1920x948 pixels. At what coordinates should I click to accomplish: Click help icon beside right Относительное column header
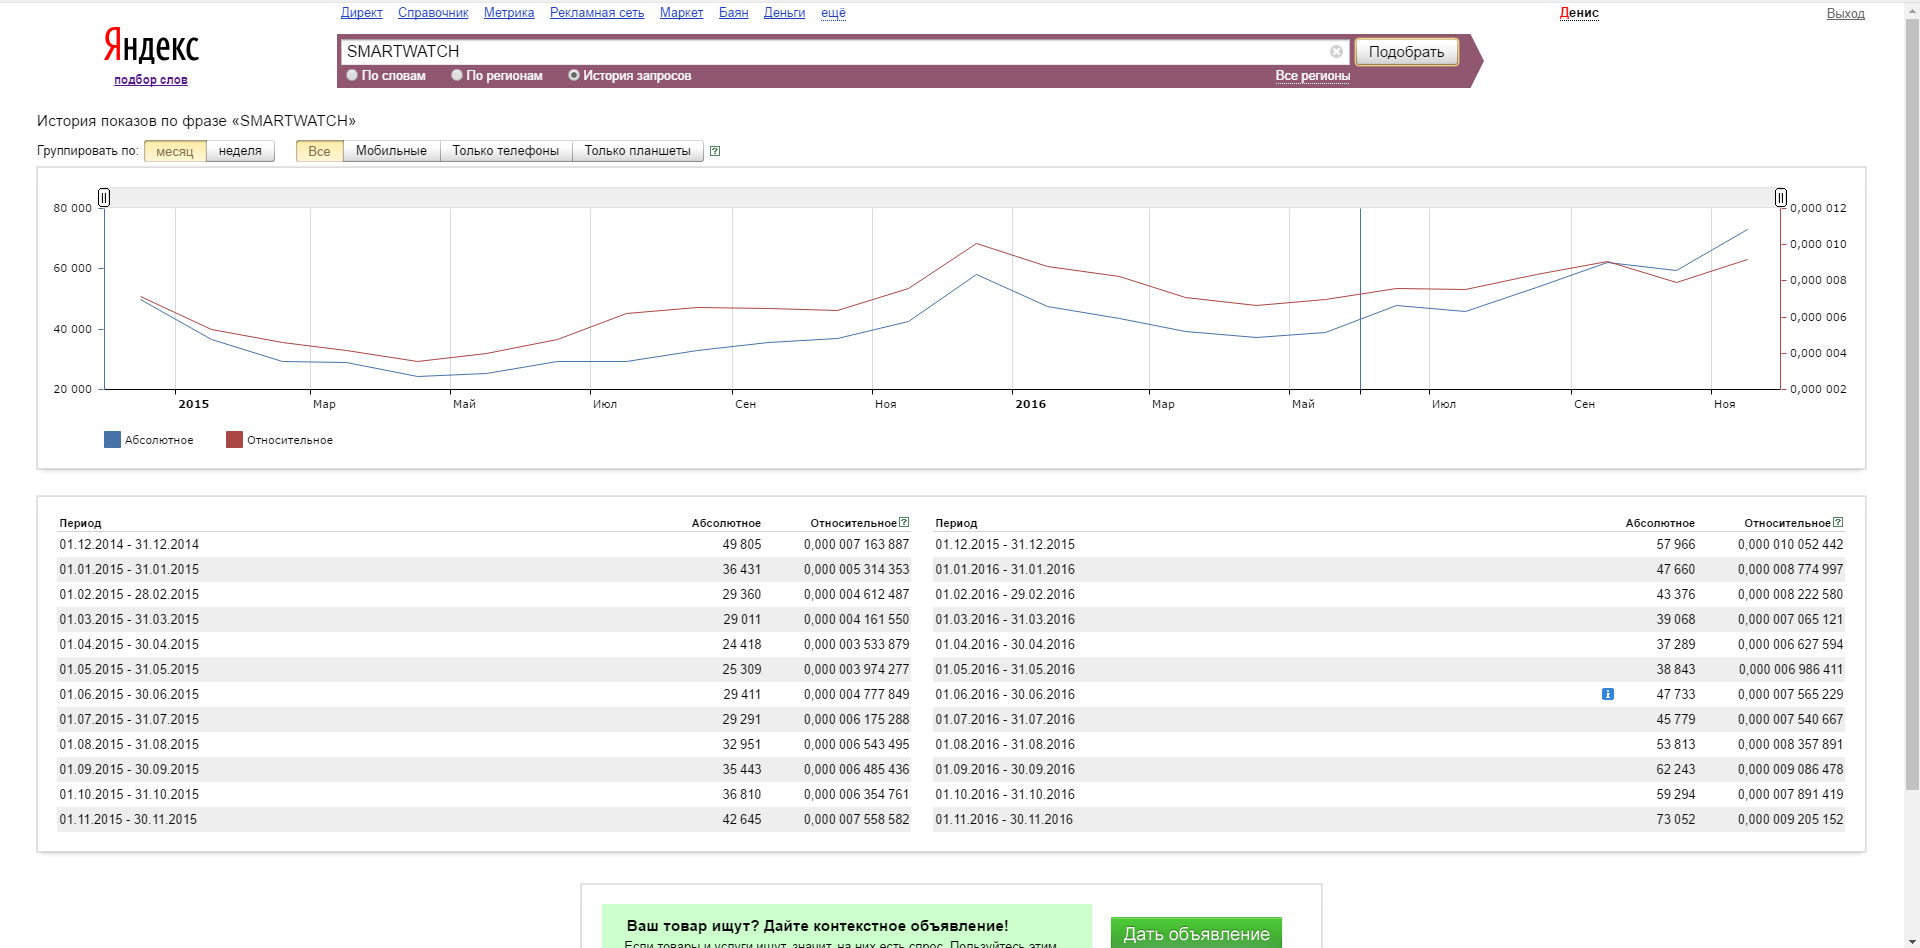(x=1838, y=522)
